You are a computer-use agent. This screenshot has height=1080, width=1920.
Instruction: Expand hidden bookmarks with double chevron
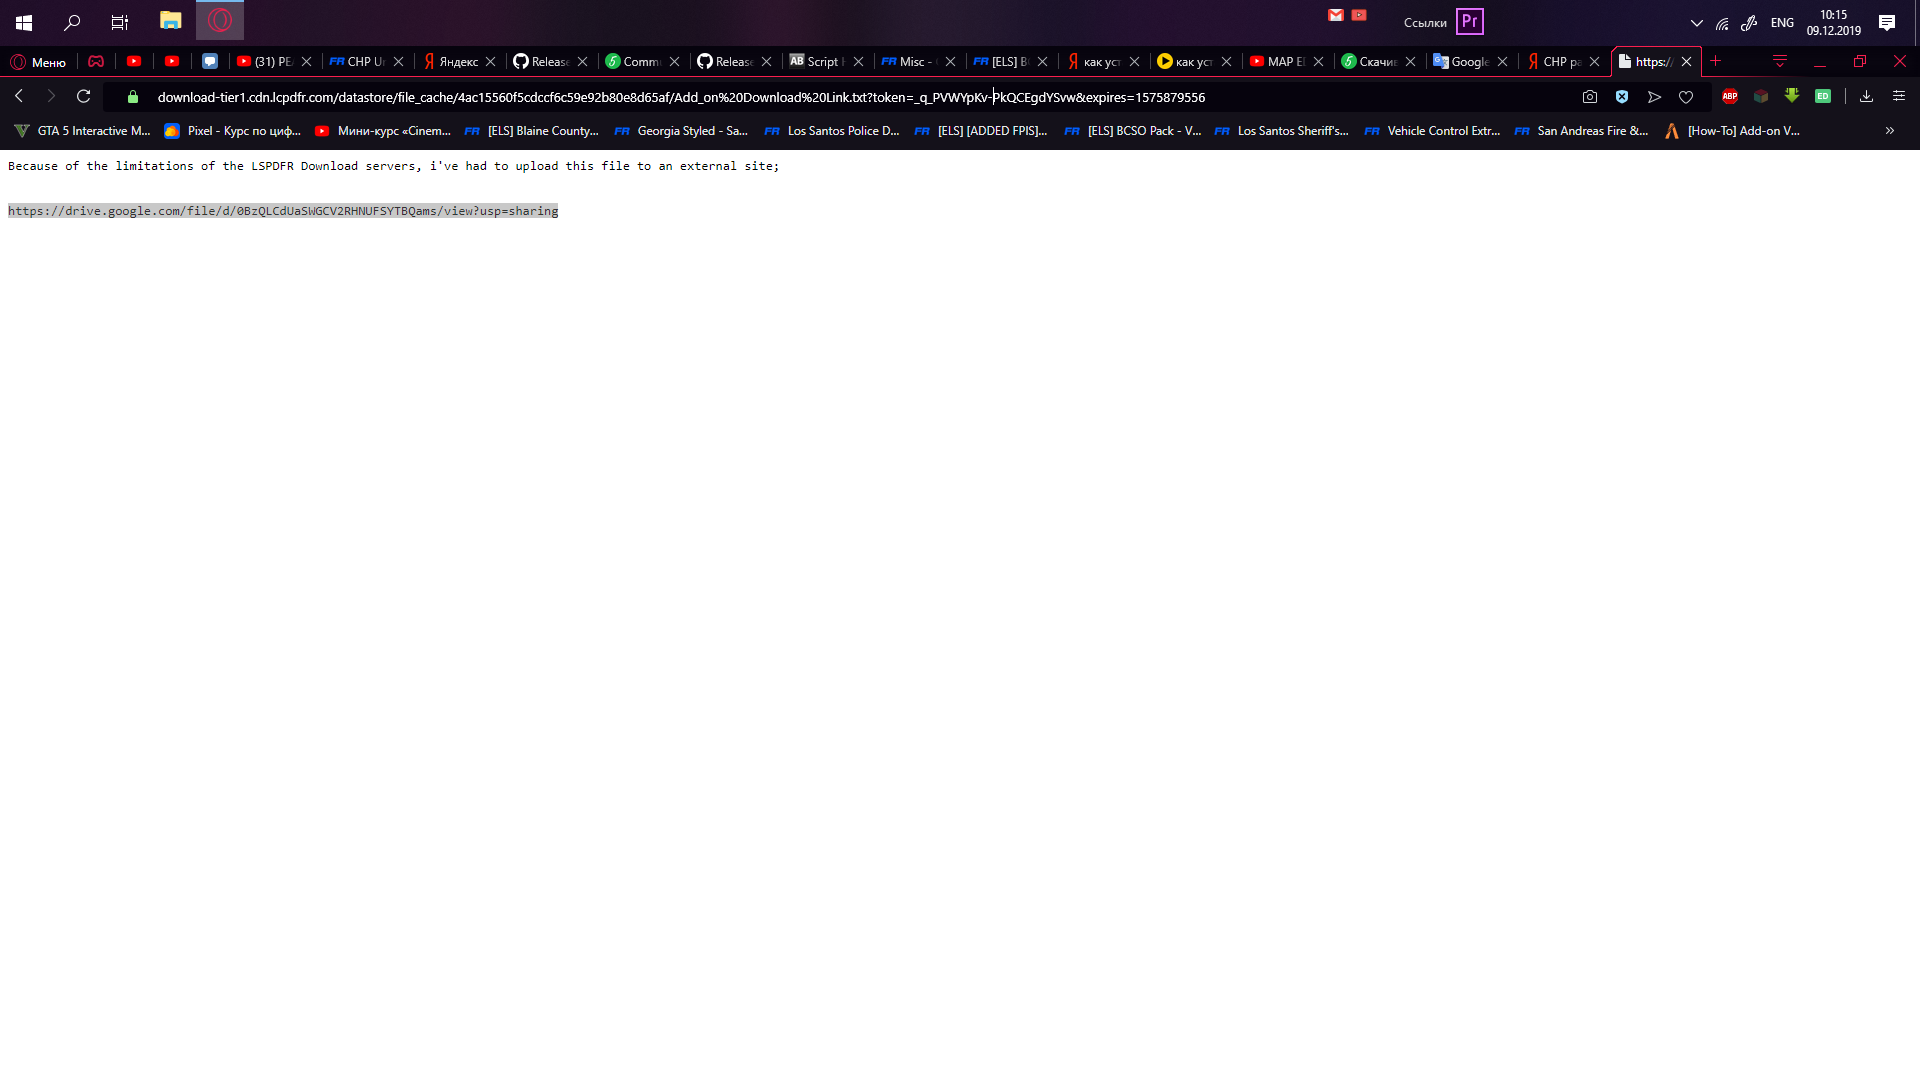[x=1890, y=131]
